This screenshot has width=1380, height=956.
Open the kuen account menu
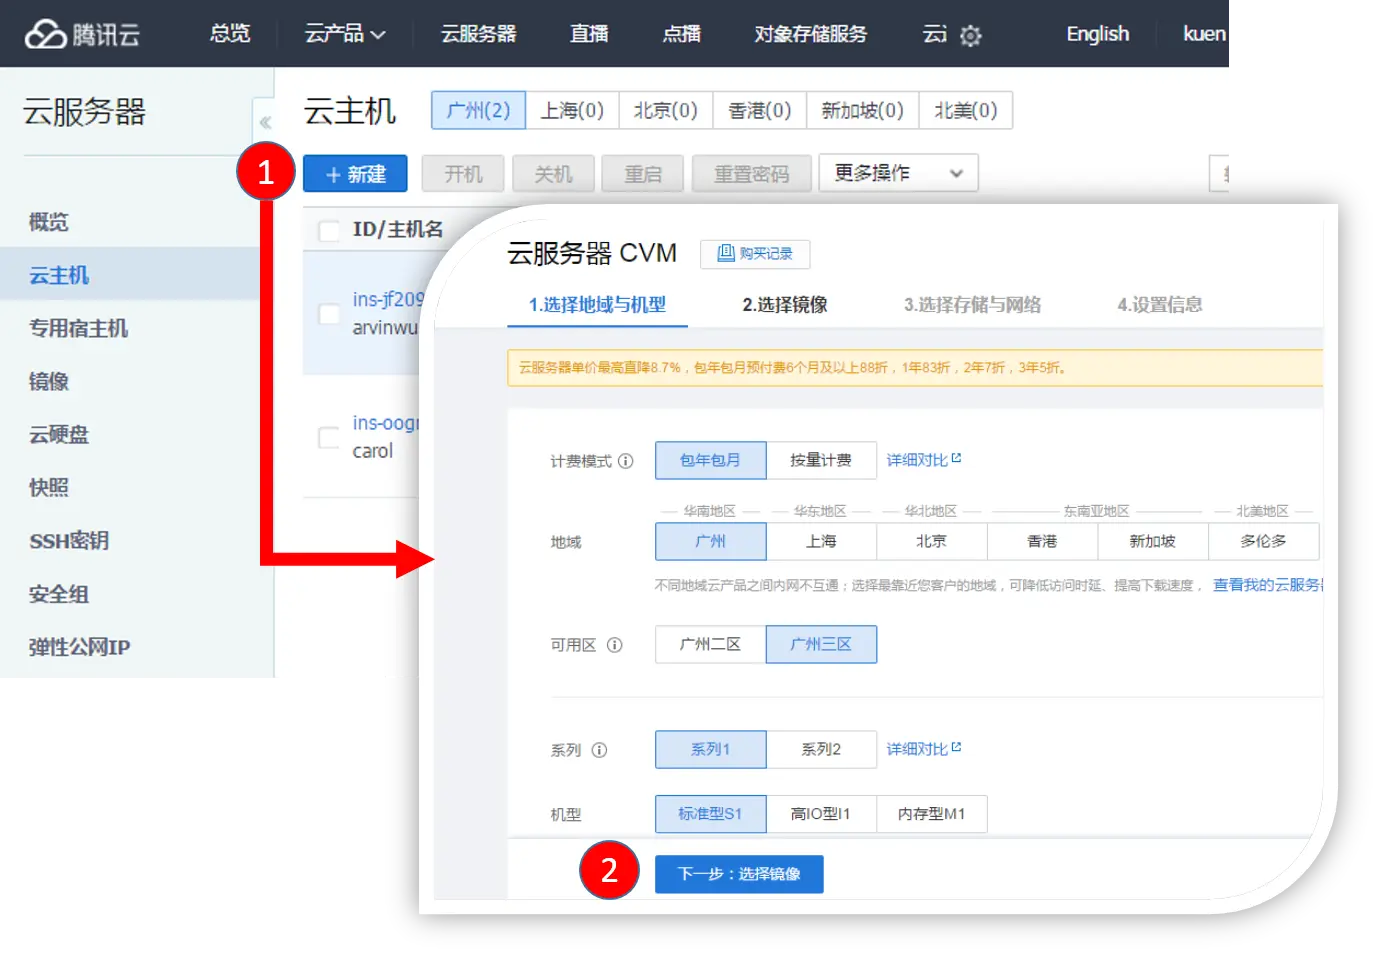(1204, 34)
